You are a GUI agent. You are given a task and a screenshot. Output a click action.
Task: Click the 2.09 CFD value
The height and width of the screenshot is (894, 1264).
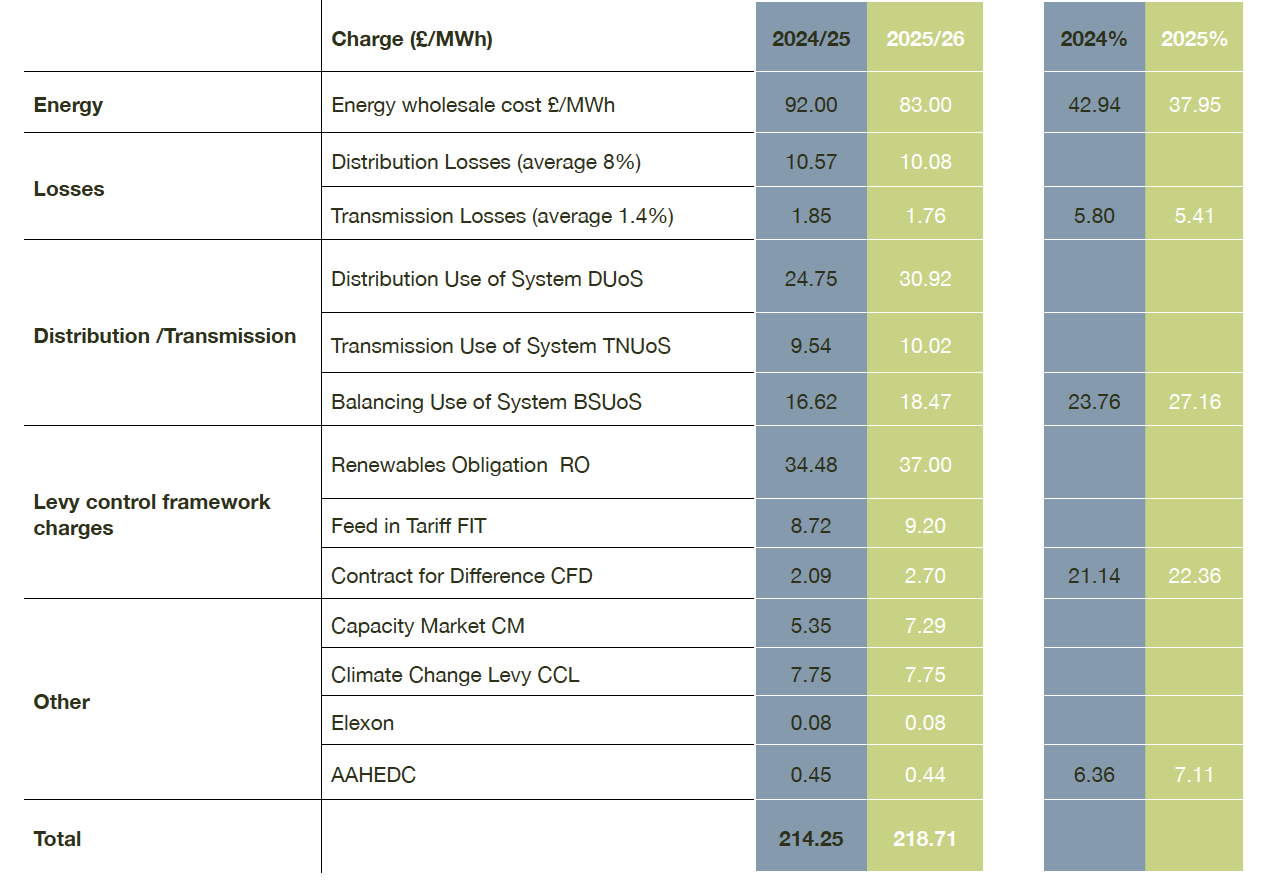coord(811,576)
